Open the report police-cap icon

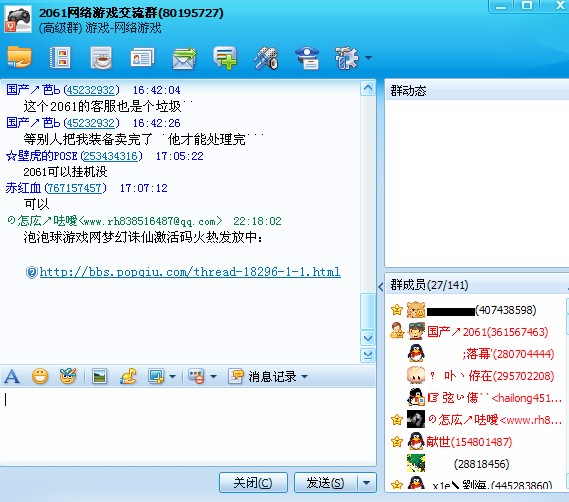click(307, 58)
